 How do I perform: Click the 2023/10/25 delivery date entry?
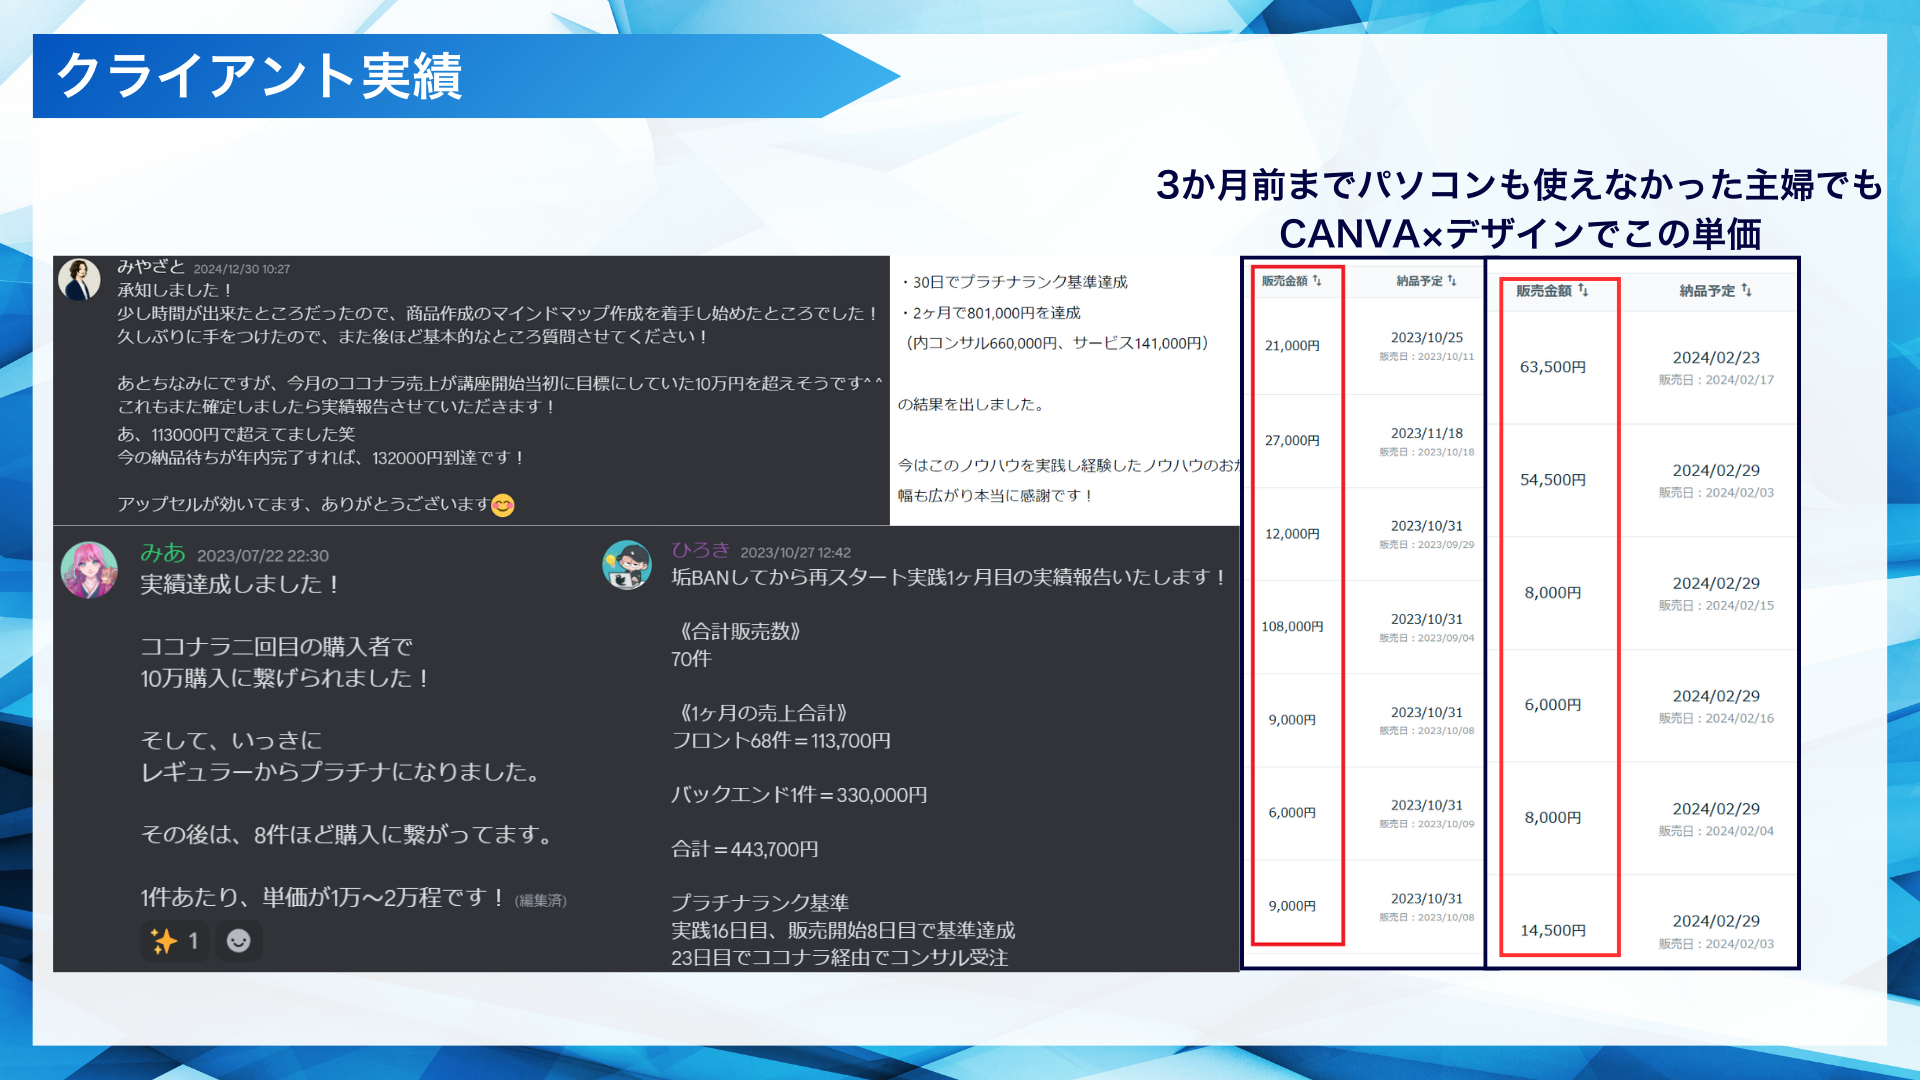[x=1426, y=338]
